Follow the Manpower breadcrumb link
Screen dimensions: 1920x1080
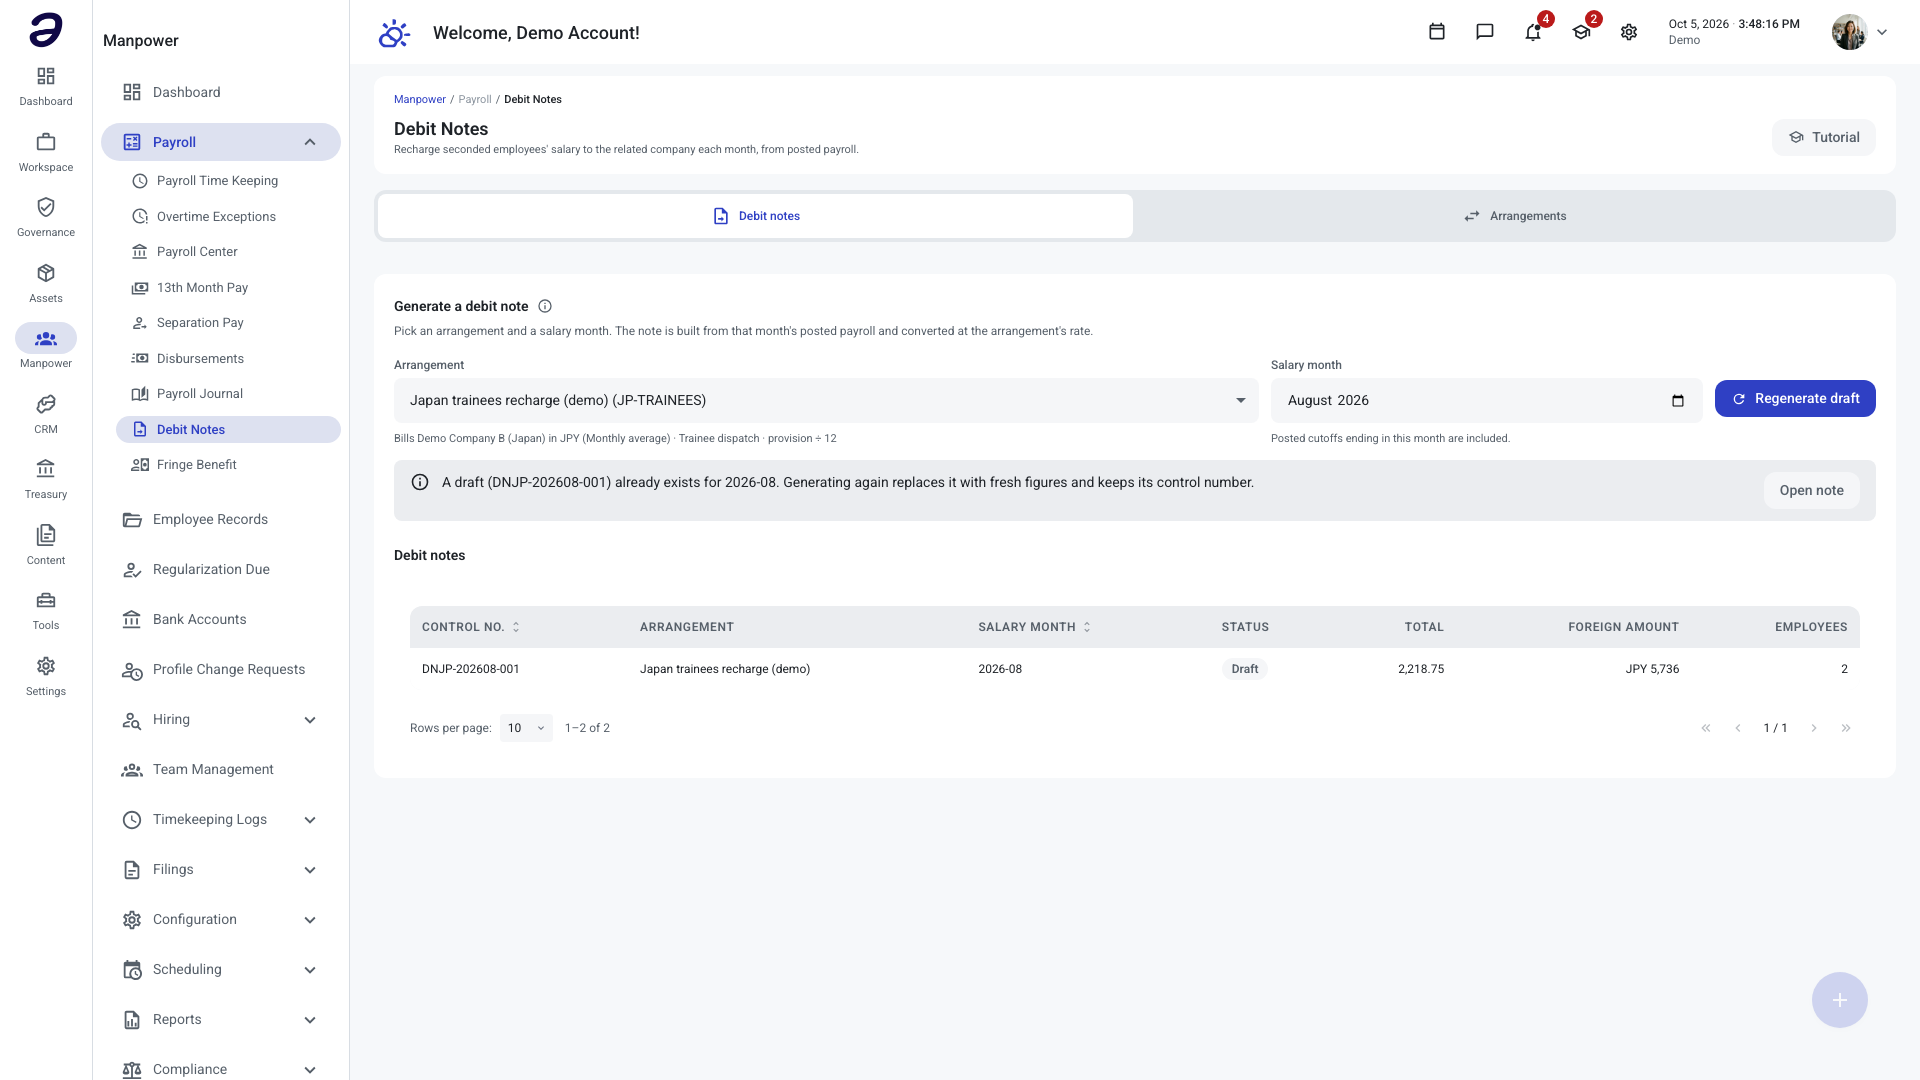419,99
